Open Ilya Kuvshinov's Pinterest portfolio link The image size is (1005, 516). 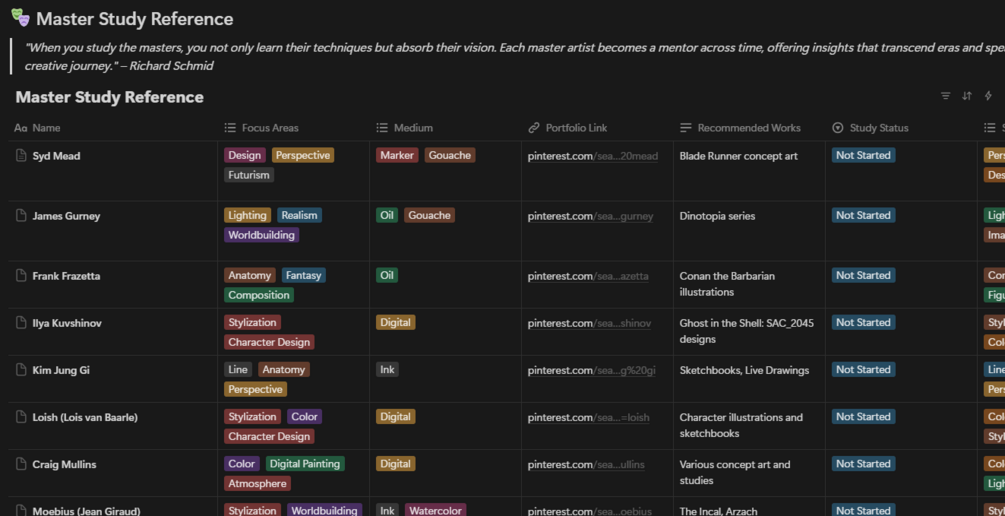pos(589,323)
